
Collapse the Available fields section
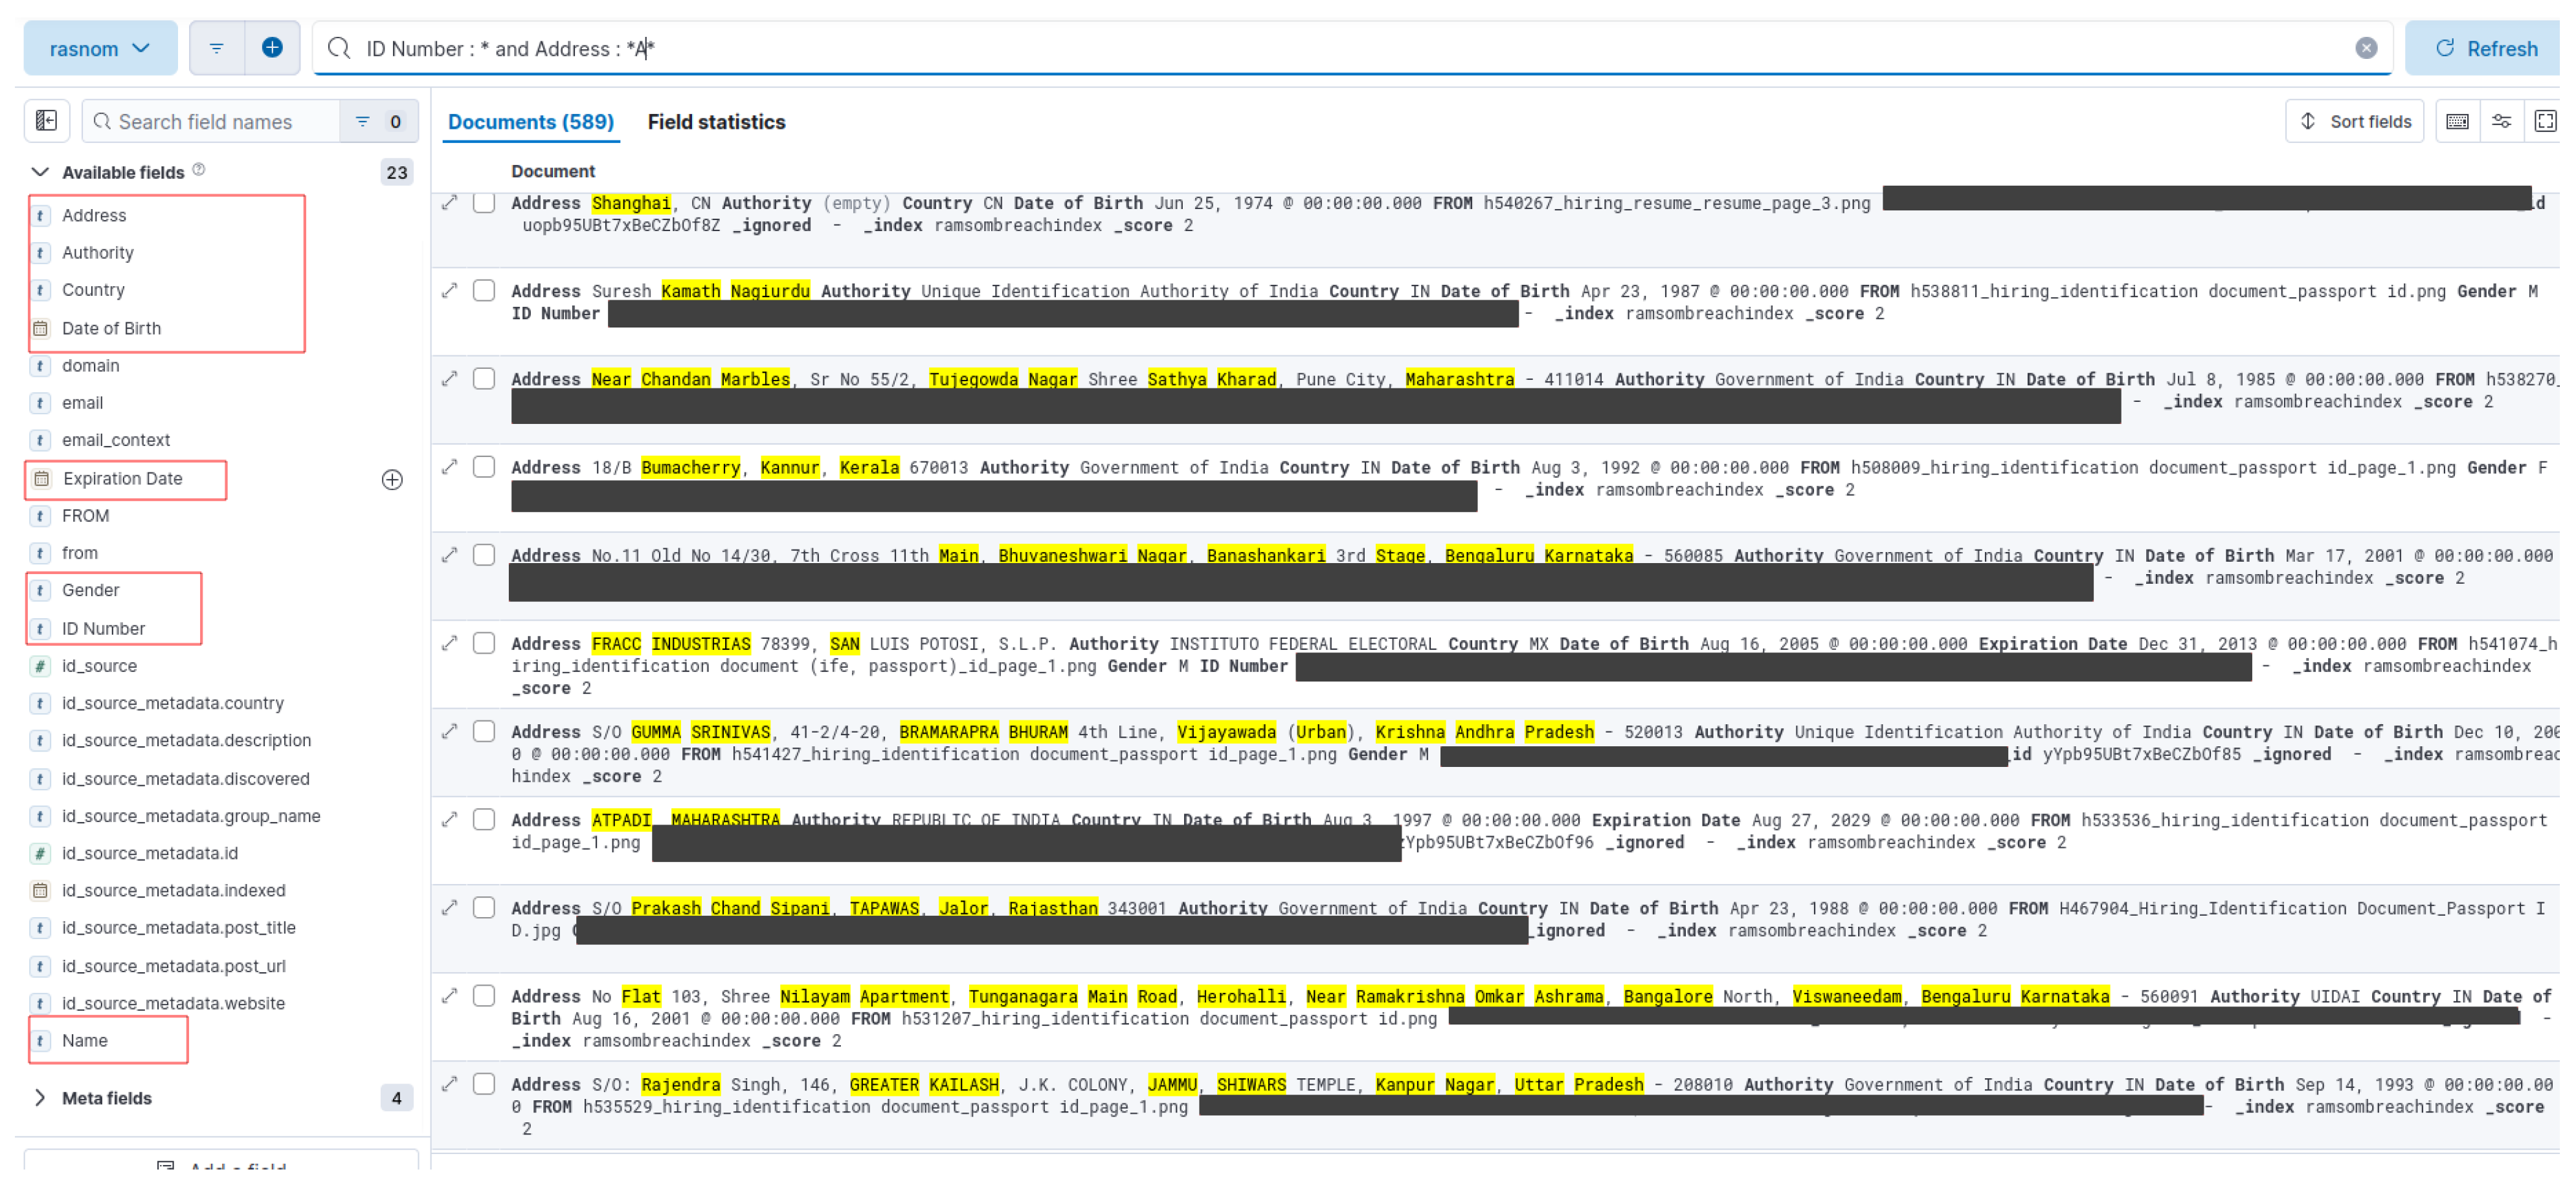(40, 172)
